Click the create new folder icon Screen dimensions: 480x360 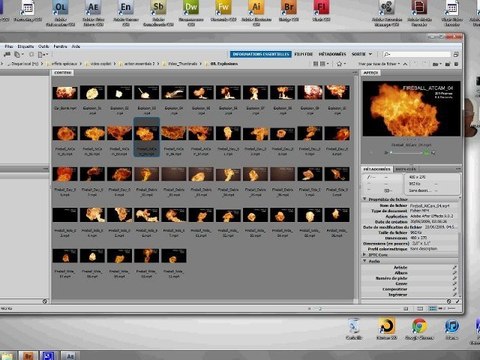click(448, 64)
